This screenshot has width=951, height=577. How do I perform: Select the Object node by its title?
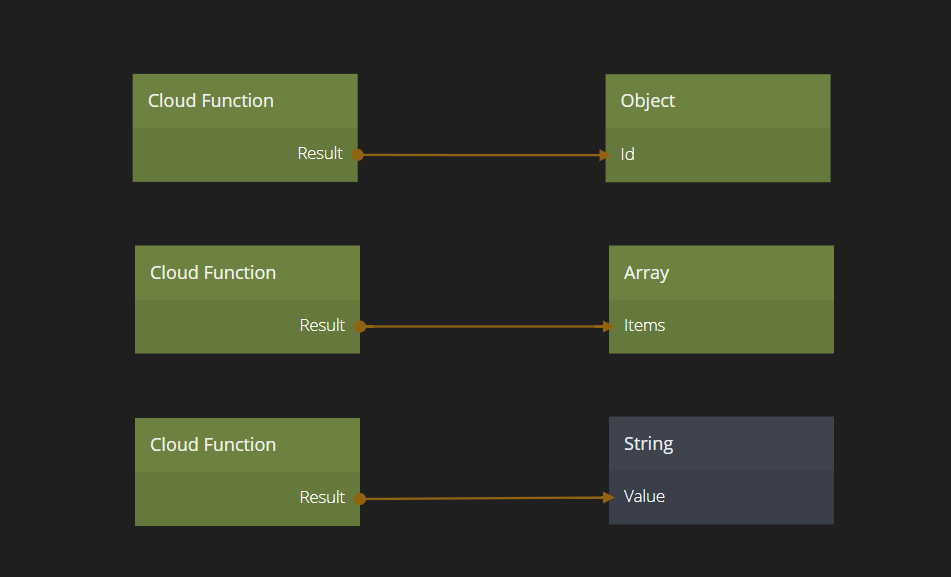648,101
